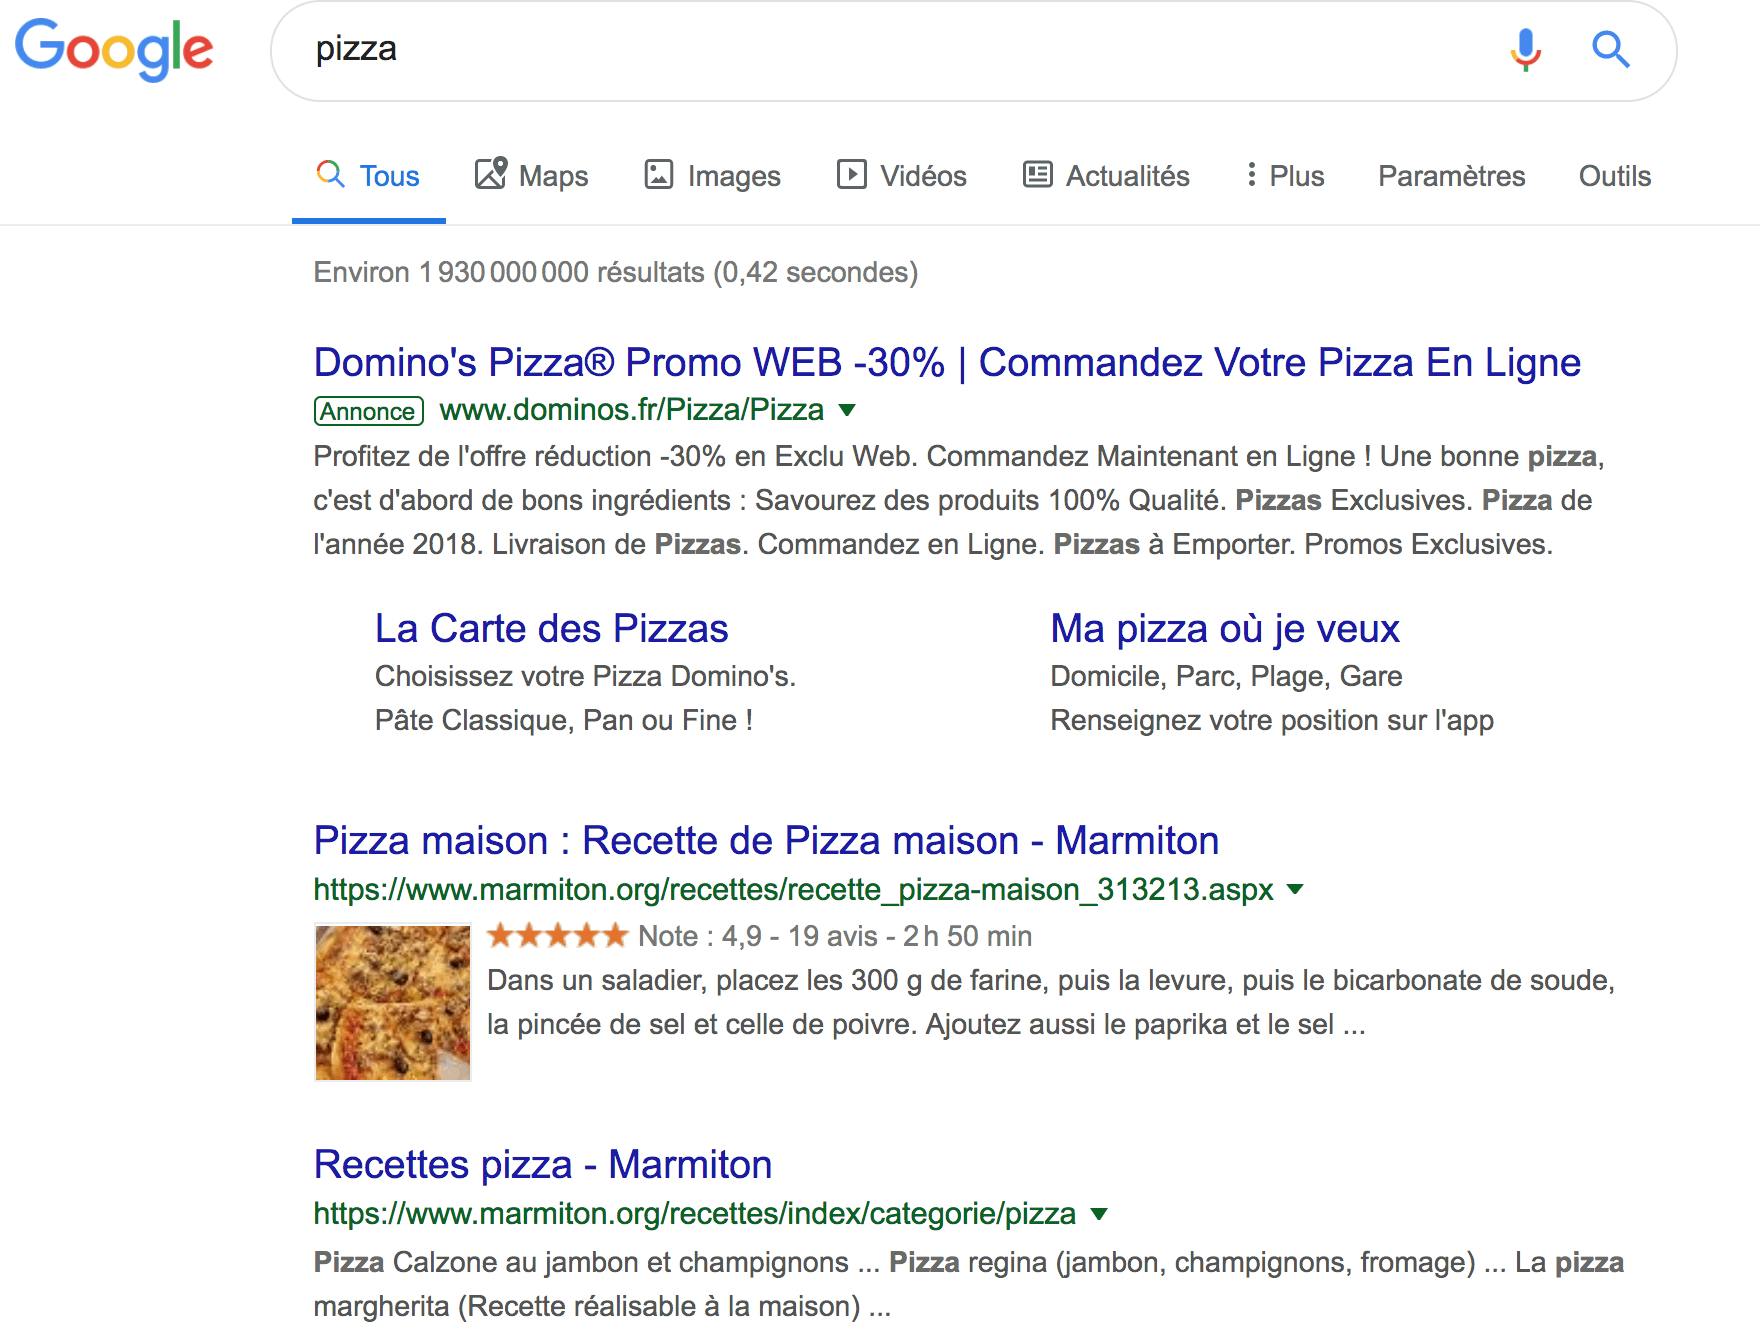Open the Plus menu
The height and width of the screenshot is (1332, 1760).
(x=1285, y=176)
